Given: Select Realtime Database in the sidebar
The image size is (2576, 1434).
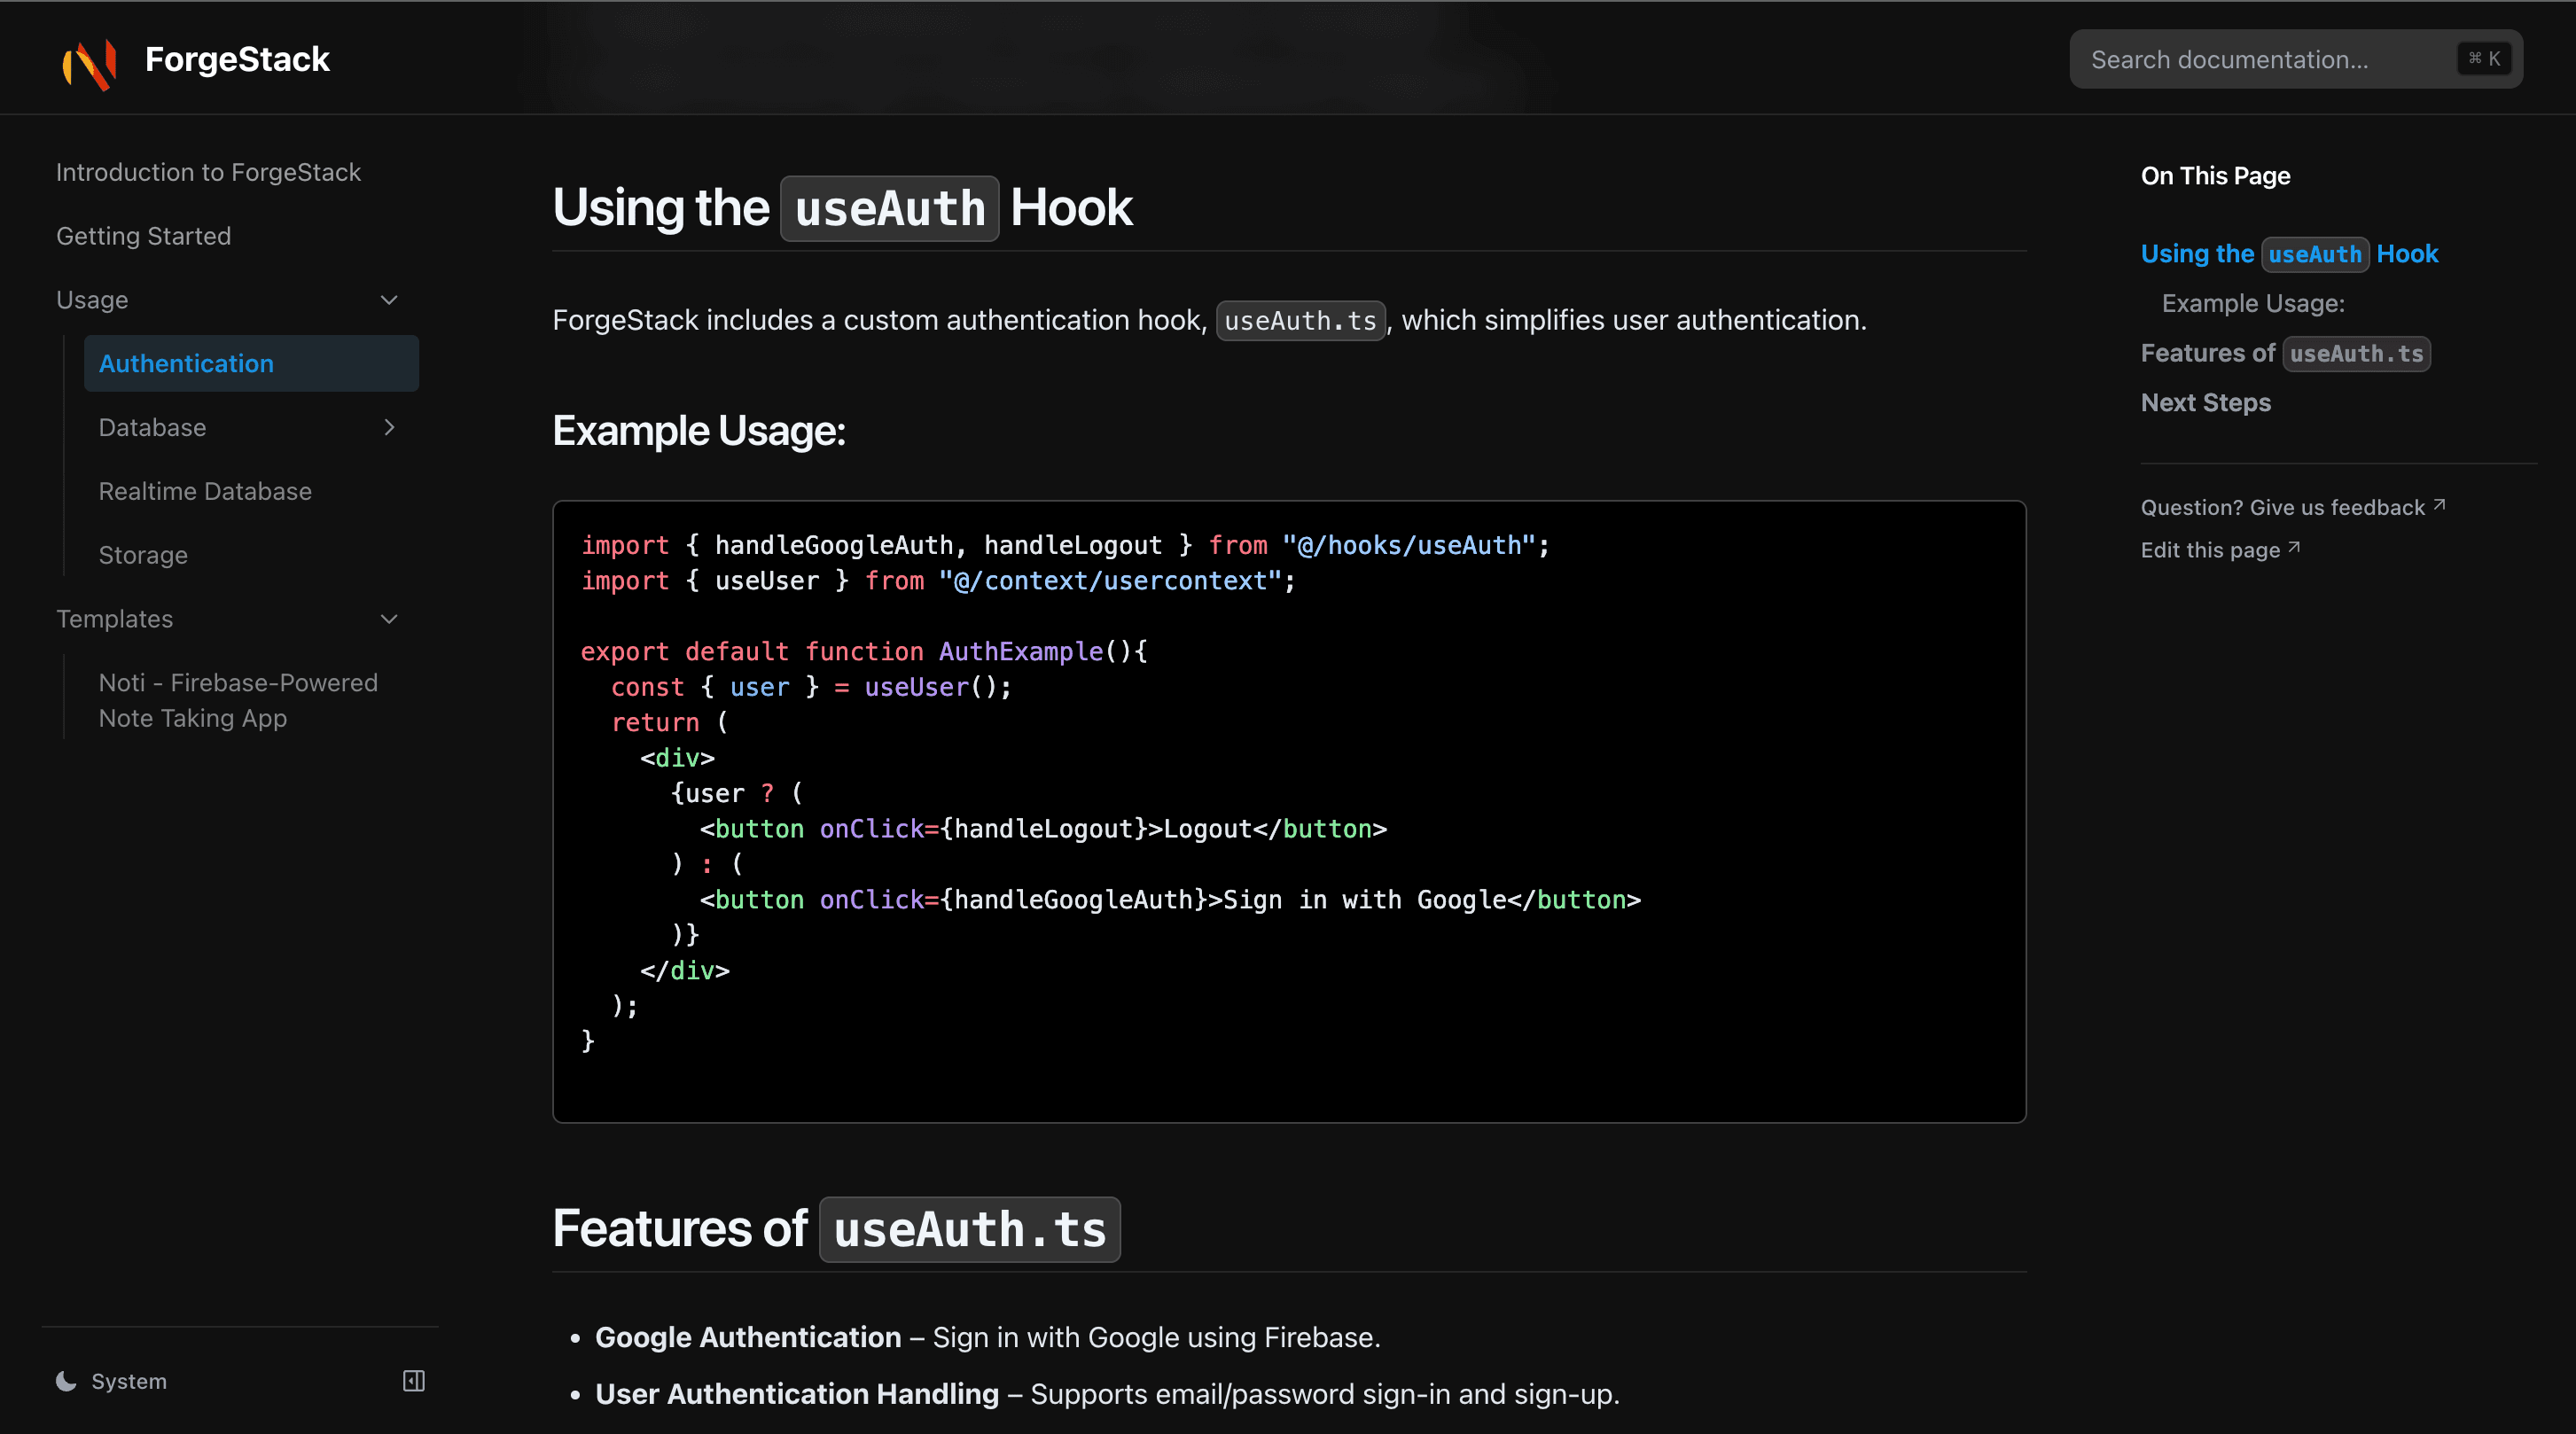Looking at the screenshot, I should click(x=205, y=491).
